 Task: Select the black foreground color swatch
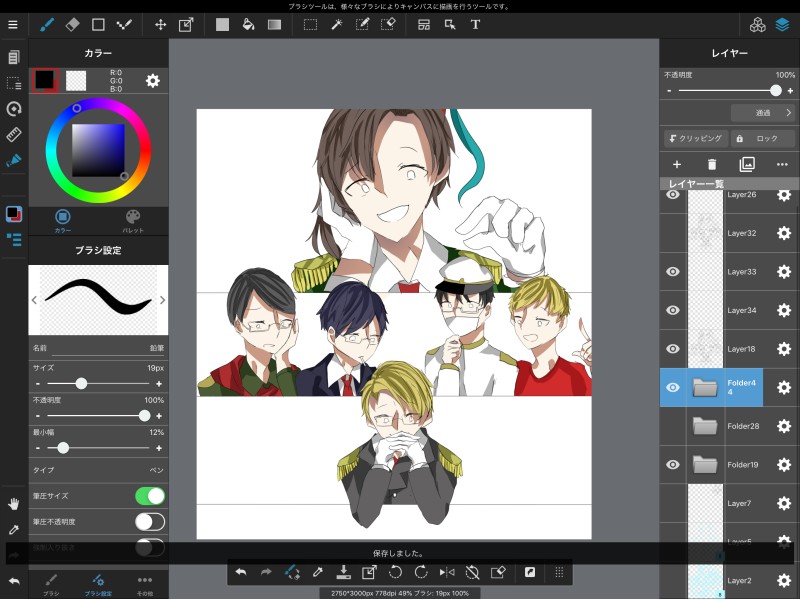coord(45,80)
